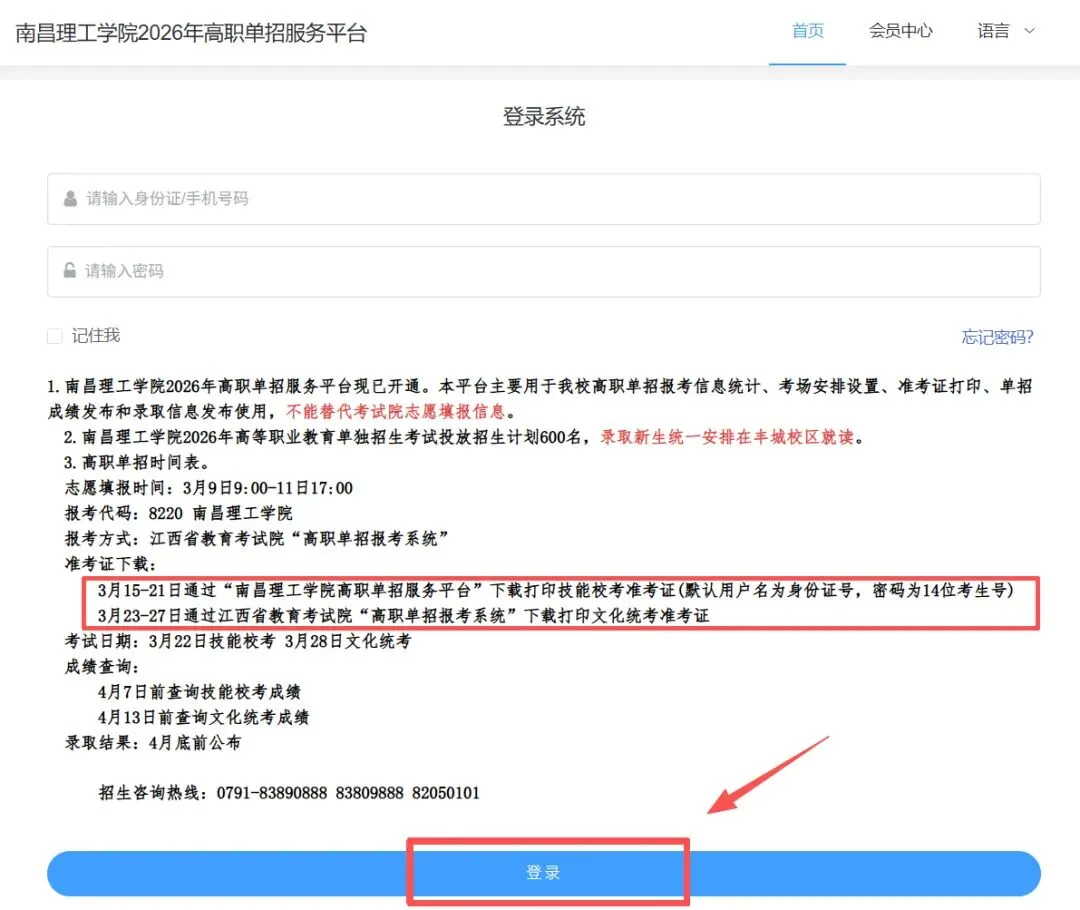The image size is (1080, 910).
Task: Open the 会员中心 menu item
Action: (x=900, y=31)
